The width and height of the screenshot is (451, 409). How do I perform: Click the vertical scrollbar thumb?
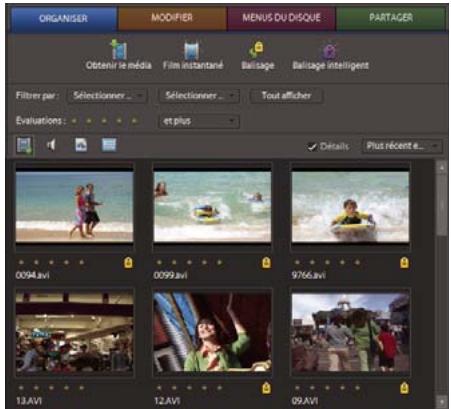(x=442, y=205)
